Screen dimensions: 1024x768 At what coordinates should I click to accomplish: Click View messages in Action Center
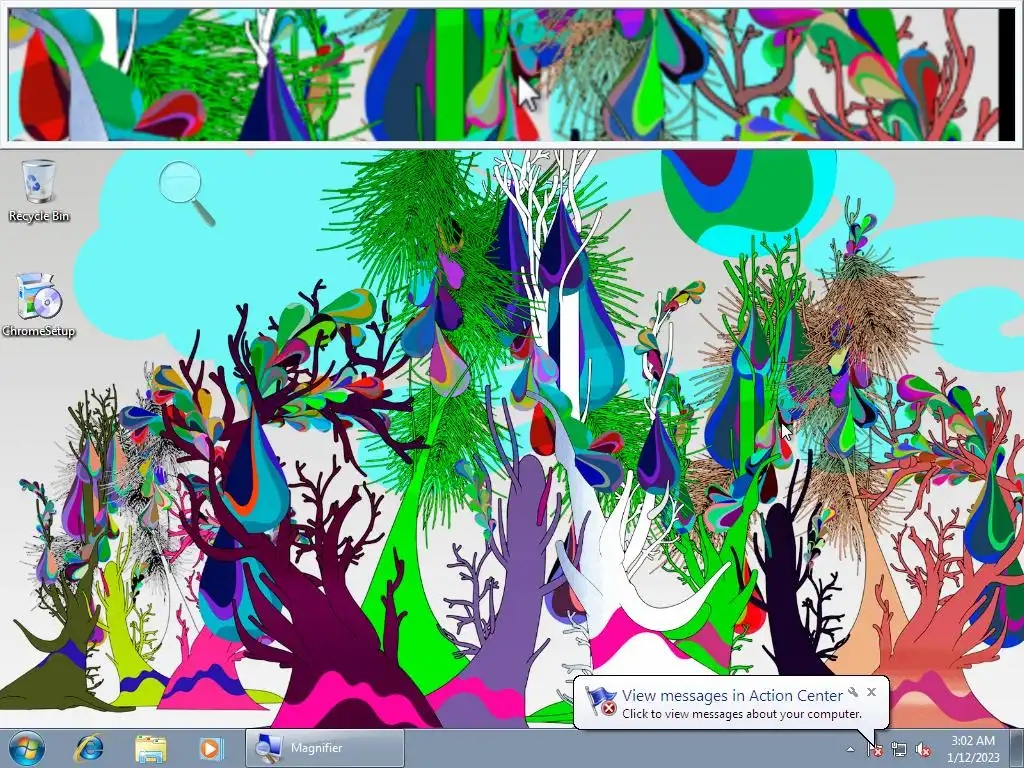732,696
